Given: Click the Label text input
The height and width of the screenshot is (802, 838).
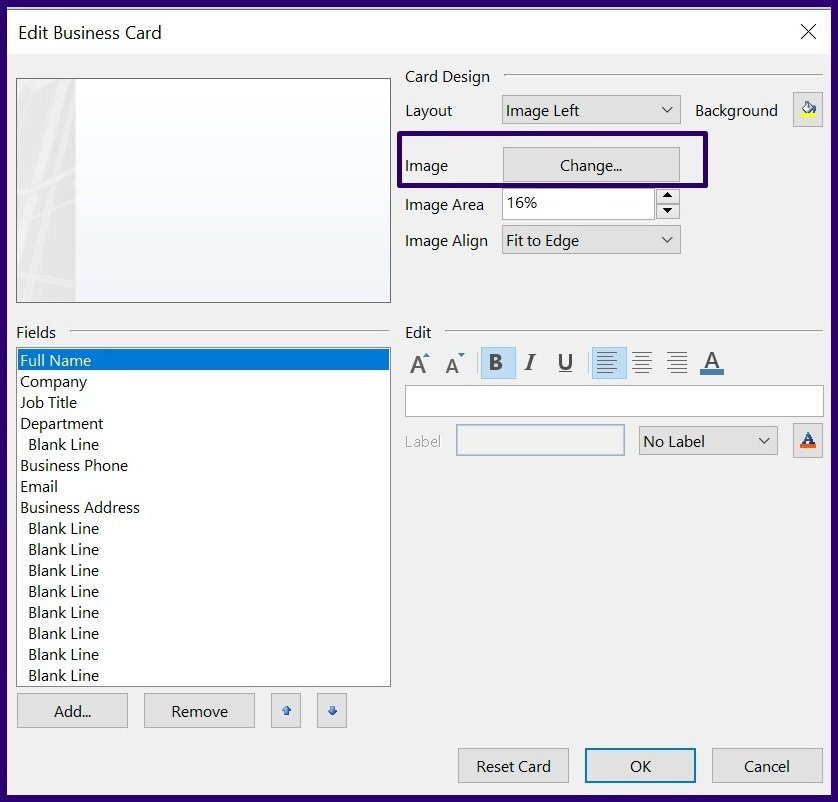Looking at the screenshot, I should pyautogui.click(x=540, y=440).
